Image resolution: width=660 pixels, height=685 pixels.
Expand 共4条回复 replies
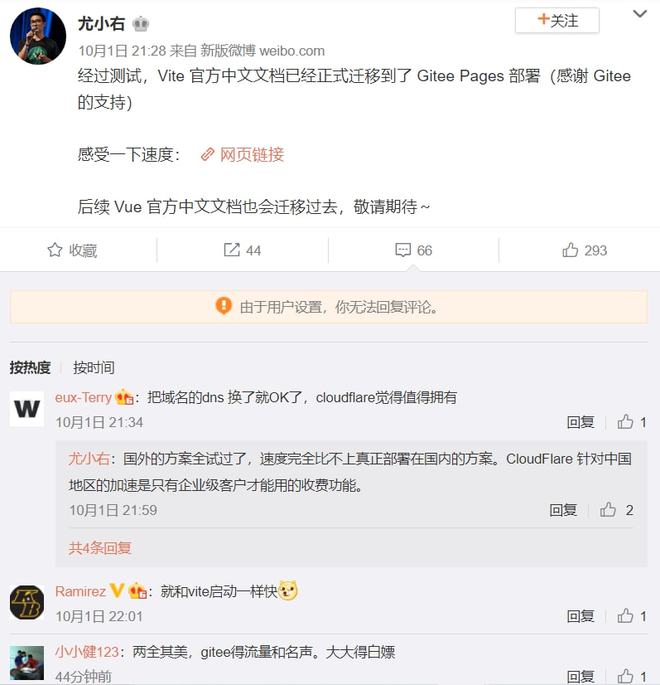tap(100, 548)
